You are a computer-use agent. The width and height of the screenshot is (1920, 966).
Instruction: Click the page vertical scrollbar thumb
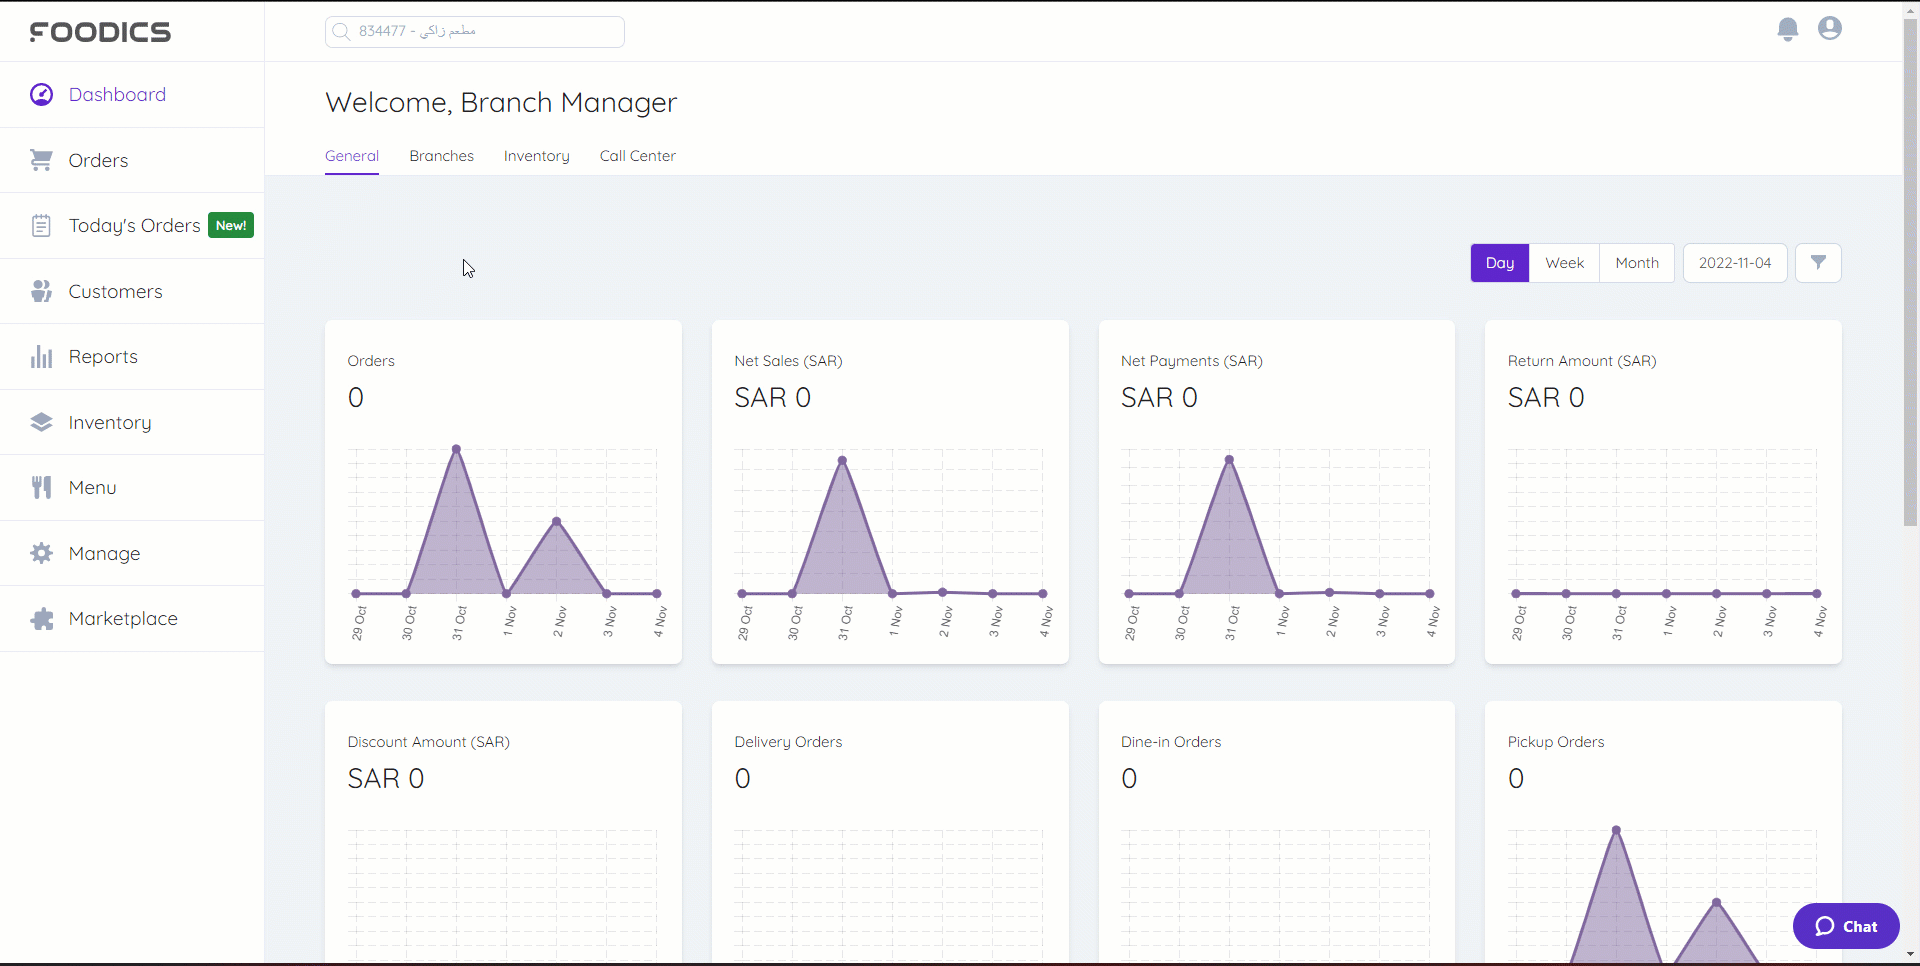tap(1910, 270)
